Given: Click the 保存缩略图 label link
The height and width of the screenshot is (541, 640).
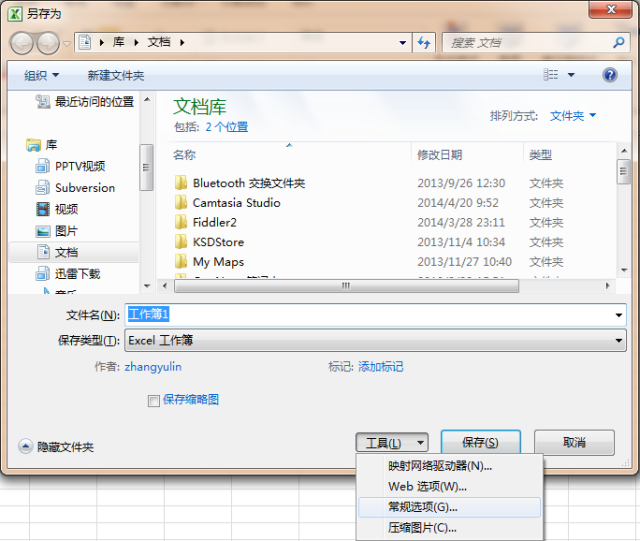Looking at the screenshot, I should click(191, 399).
